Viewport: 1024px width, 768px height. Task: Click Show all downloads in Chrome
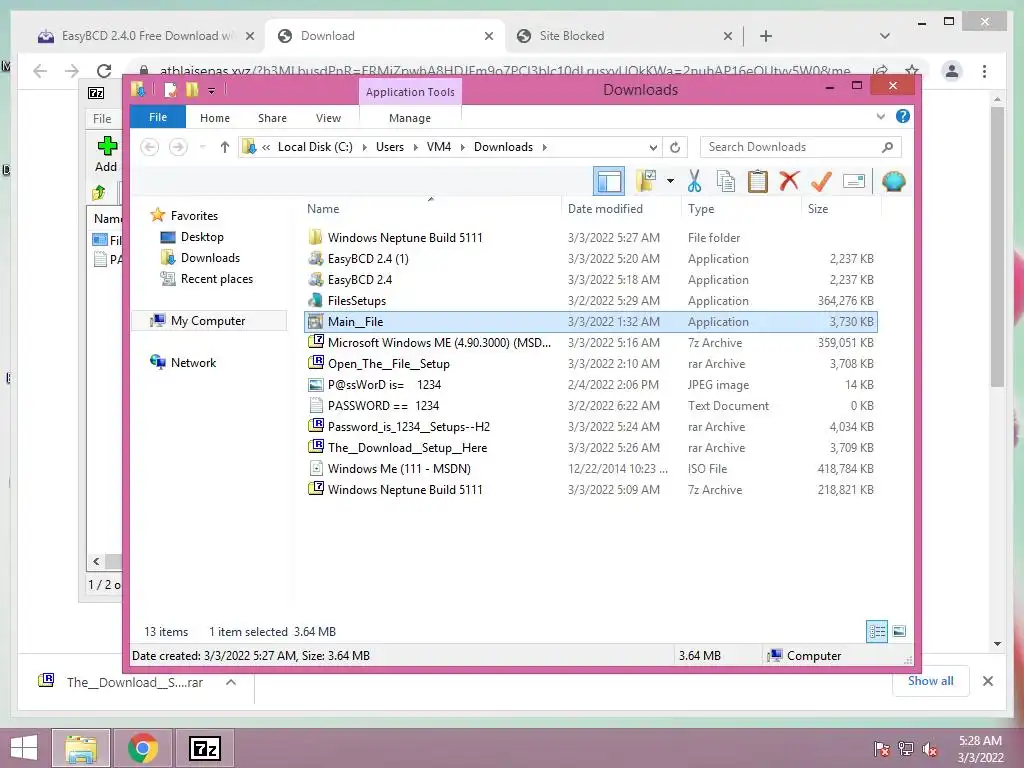(930, 681)
